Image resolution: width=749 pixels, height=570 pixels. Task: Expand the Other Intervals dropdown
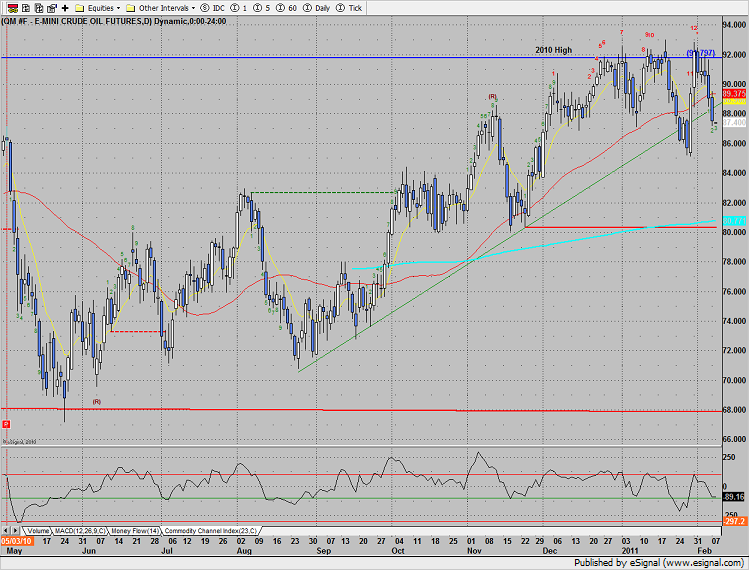pyautogui.click(x=165, y=6)
